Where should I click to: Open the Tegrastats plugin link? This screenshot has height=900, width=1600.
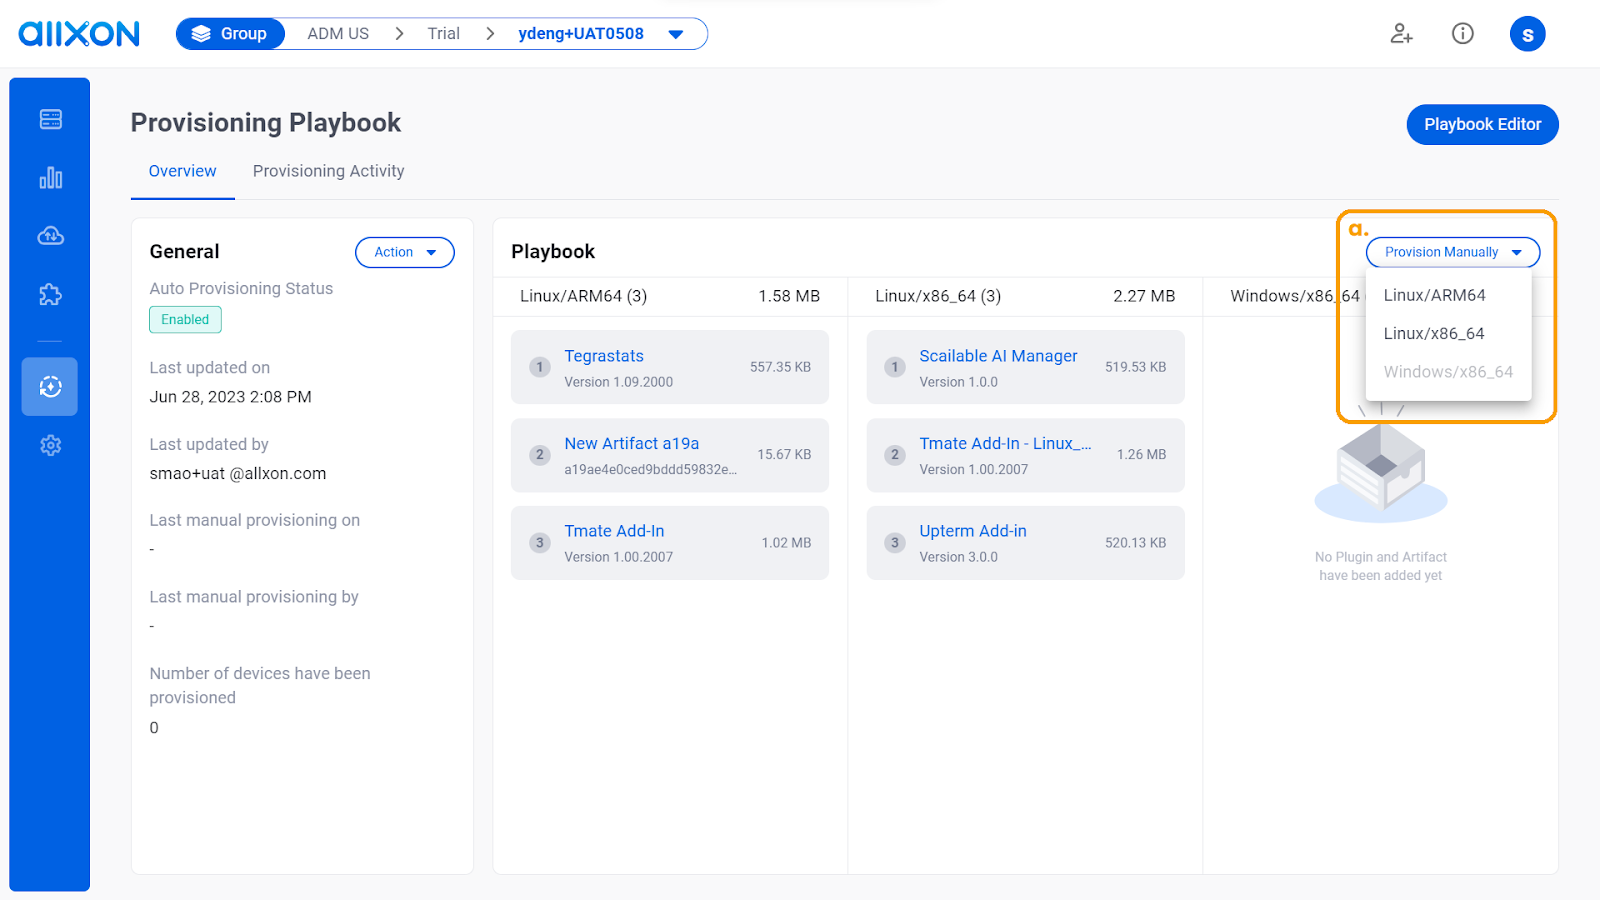[604, 356]
